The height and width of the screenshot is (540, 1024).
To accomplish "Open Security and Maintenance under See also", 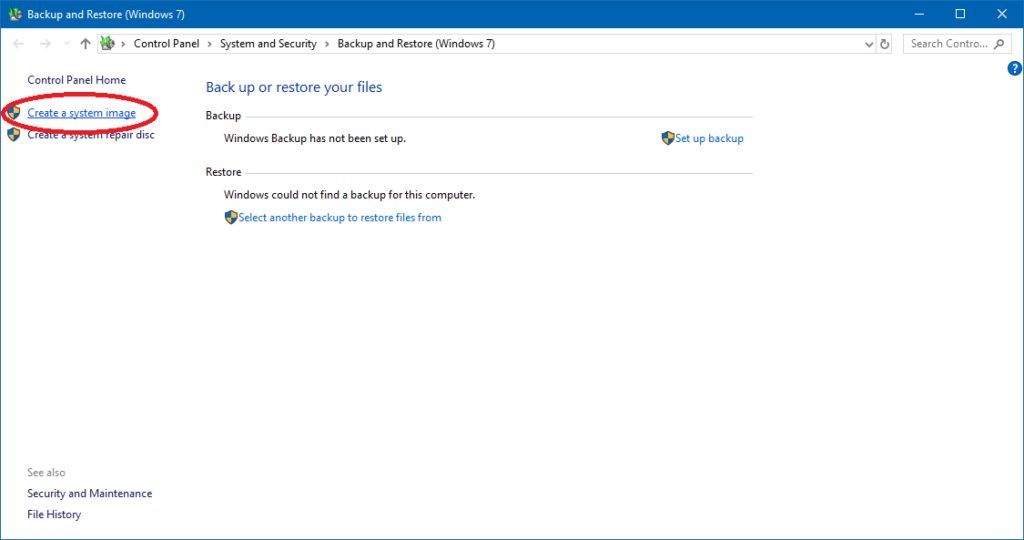I will [x=89, y=493].
